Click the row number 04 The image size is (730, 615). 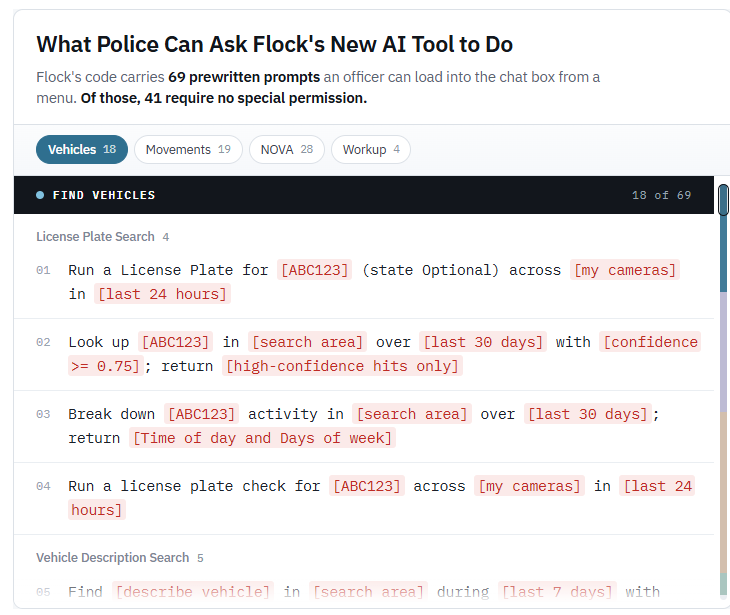(x=43, y=487)
